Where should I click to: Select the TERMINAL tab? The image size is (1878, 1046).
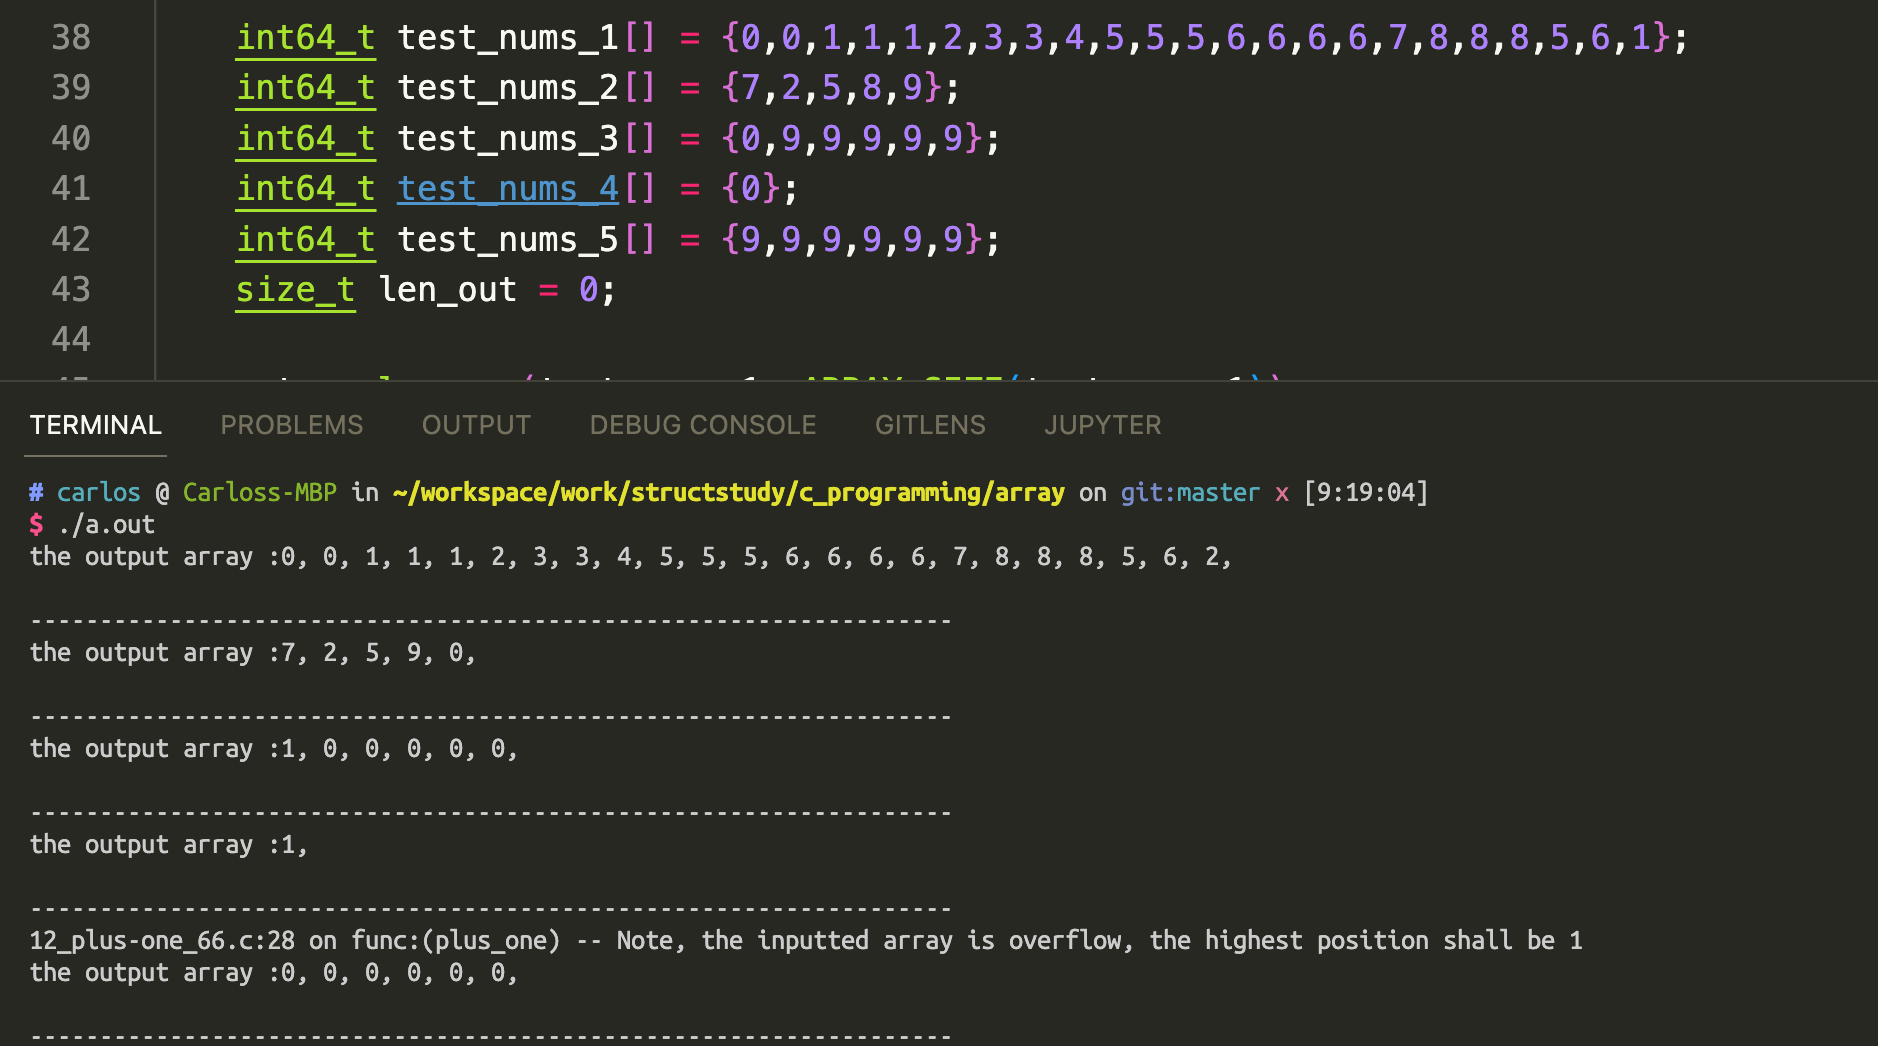pyautogui.click(x=95, y=424)
